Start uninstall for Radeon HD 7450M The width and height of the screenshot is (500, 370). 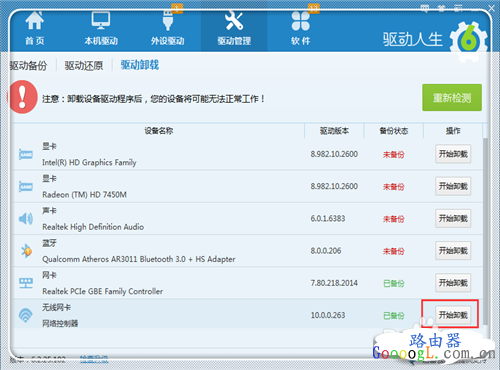453,186
